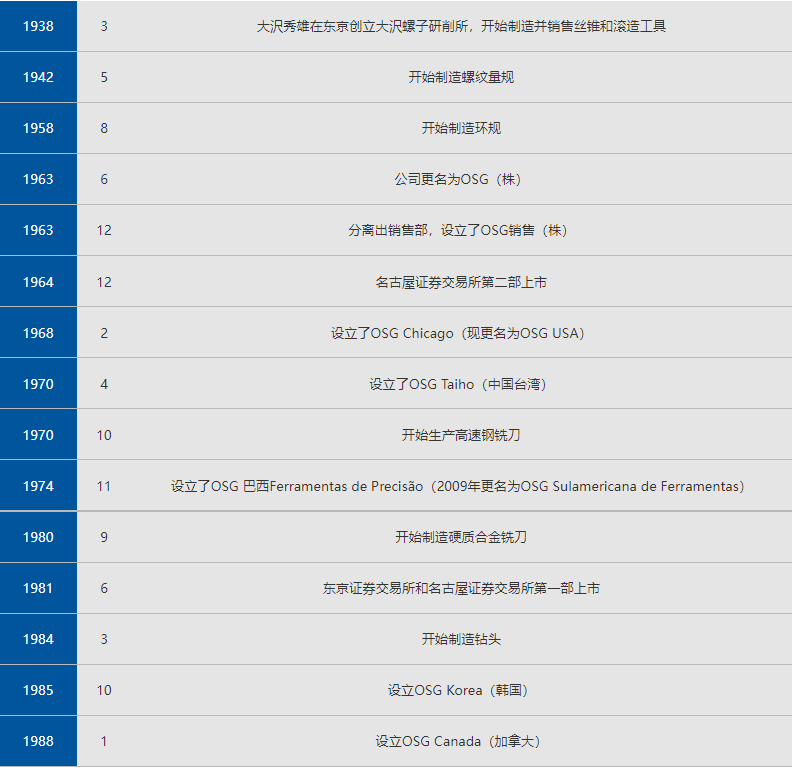Select the 开始制造硬质合金铣刀 entry
794x768 pixels.
coord(461,537)
